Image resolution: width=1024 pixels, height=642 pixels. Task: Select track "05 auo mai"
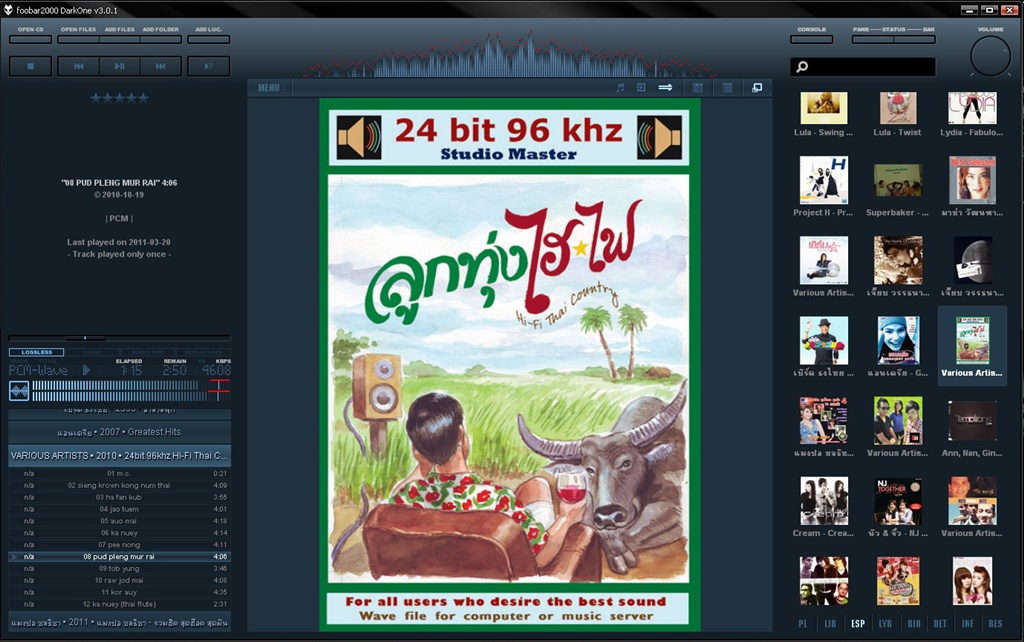pyautogui.click(x=120, y=521)
